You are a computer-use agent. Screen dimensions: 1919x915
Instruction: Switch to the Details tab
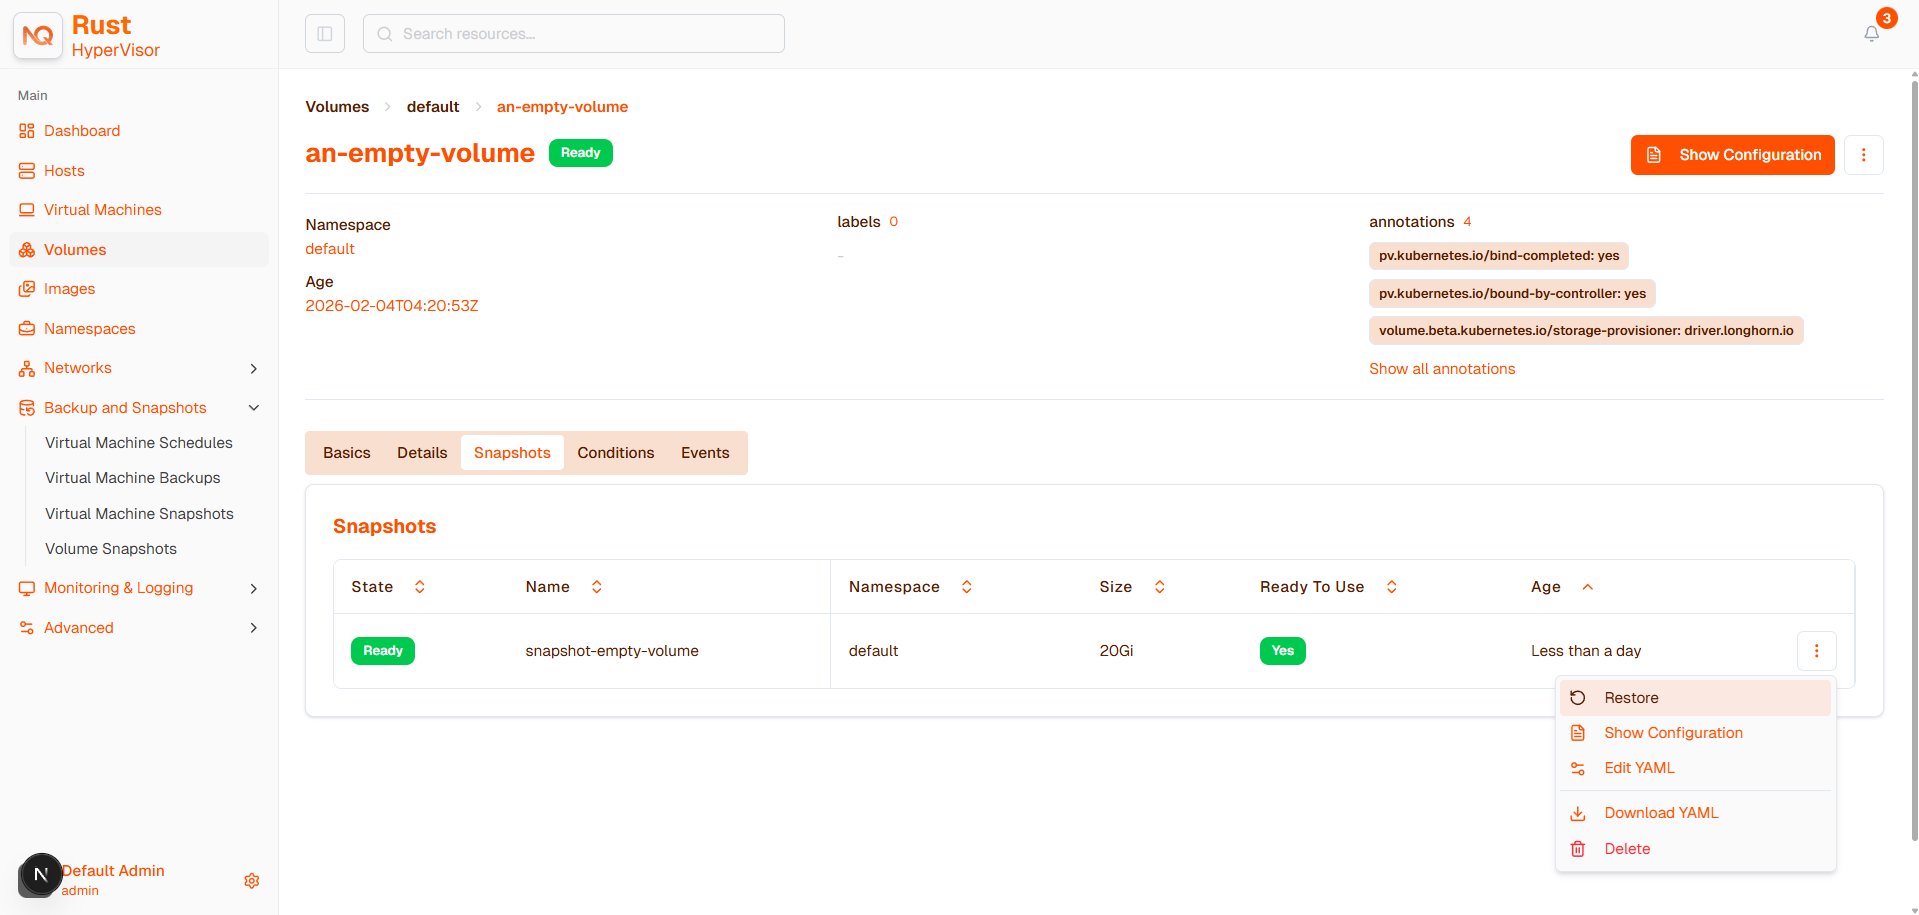422,453
